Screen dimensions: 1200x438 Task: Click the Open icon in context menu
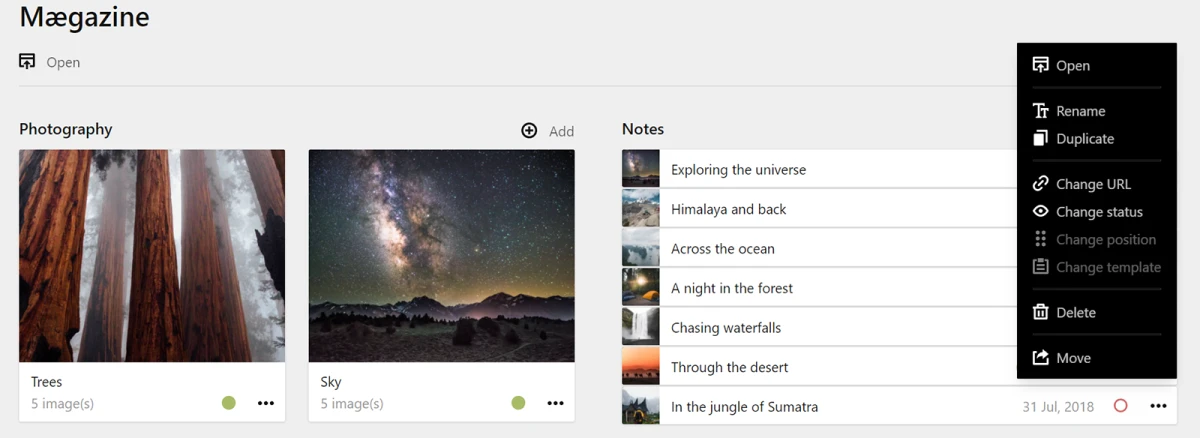(x=1040, y=66)
